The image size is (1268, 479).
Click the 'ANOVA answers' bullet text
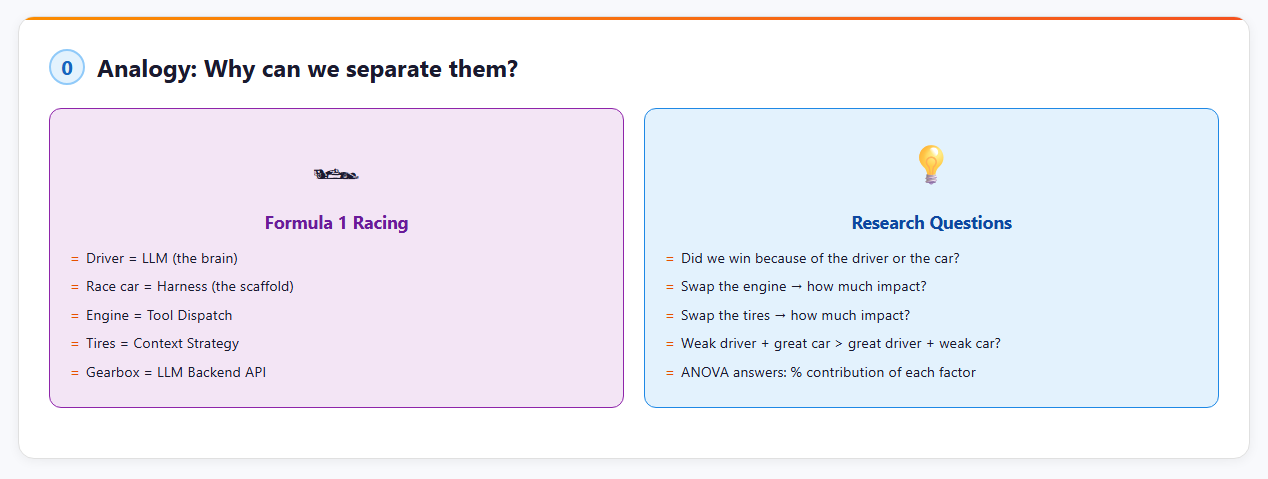pyautogui.click(x=828, y=372)
